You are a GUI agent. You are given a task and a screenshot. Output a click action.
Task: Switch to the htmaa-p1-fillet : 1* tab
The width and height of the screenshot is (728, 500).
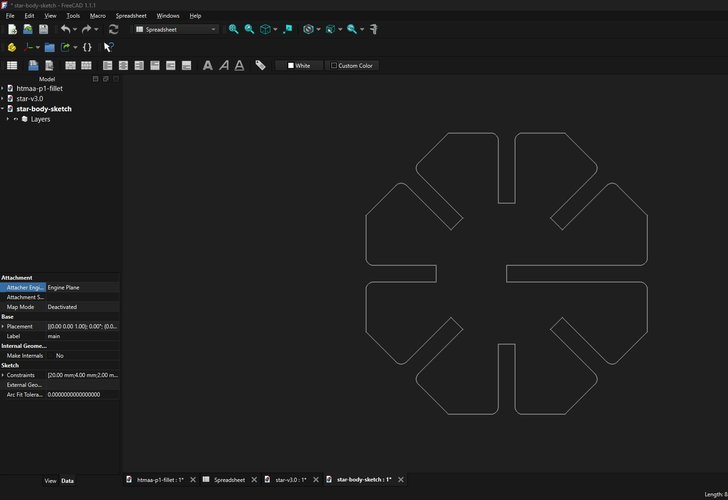[x=160, y=480]
